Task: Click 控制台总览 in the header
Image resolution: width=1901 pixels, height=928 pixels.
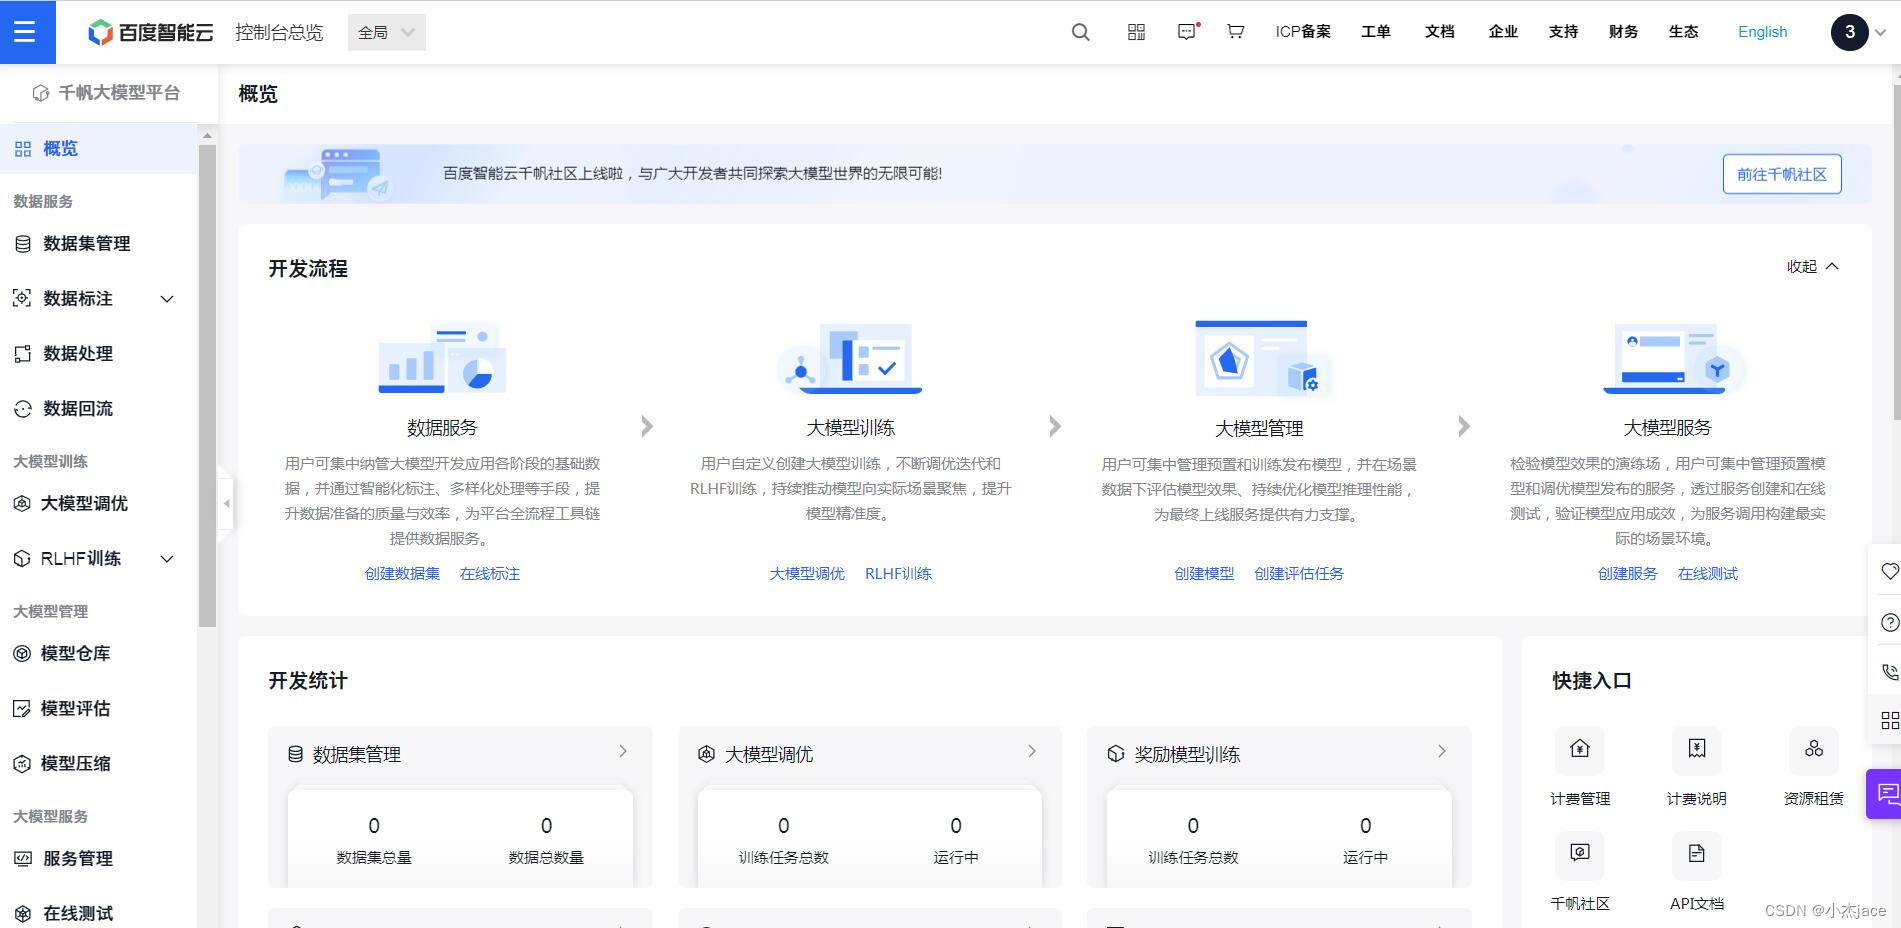Action: [279, 32]
